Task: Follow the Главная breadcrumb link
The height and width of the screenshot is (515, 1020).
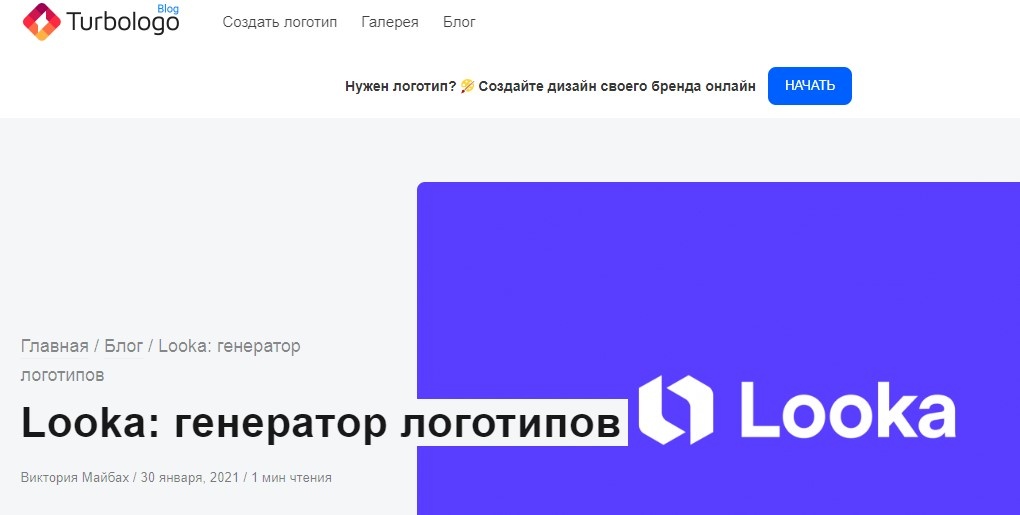Action: [55, 346]
